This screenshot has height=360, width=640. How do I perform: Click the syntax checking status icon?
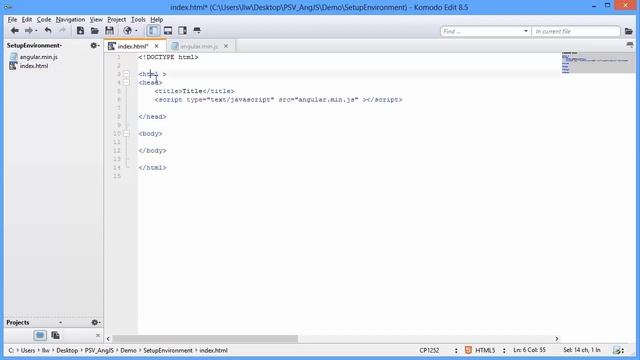(618, 350)
